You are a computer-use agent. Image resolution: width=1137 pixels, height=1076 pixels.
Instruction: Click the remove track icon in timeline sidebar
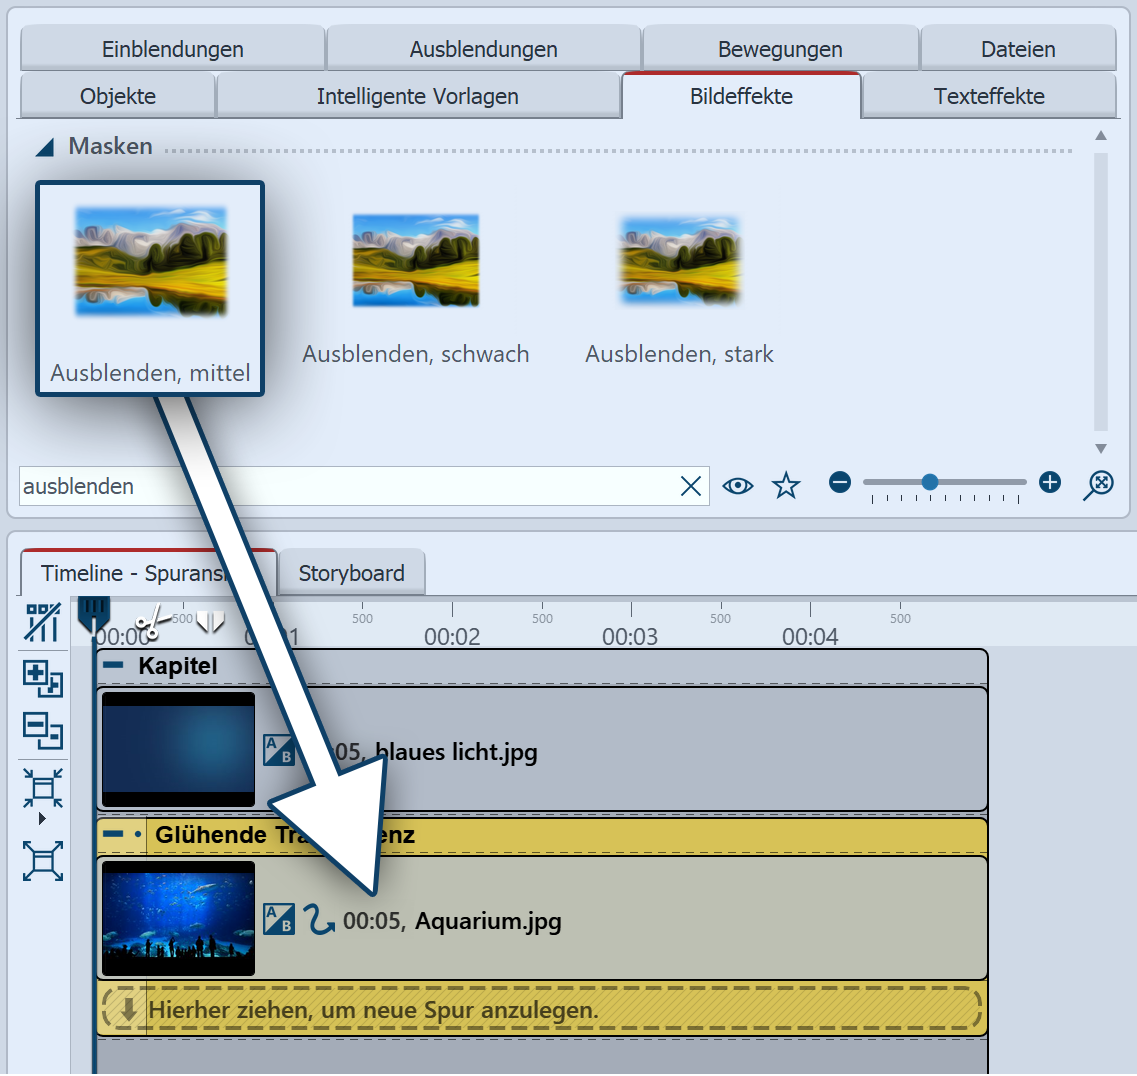43,730
